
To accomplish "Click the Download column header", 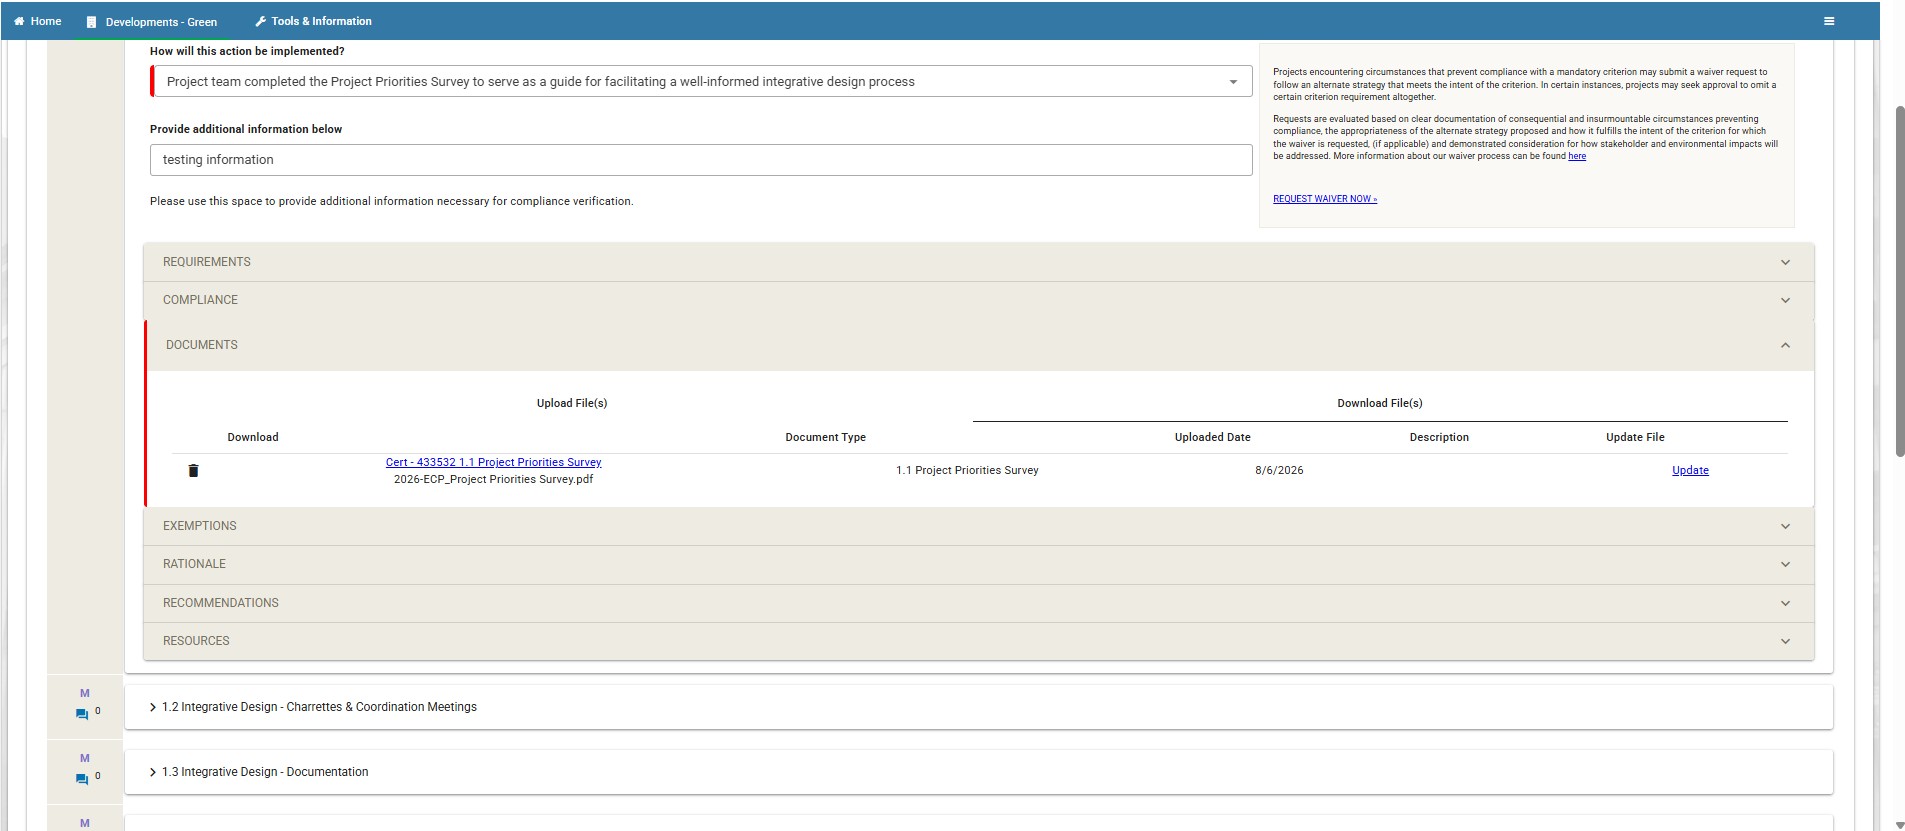I will click(x=253, y=437).
